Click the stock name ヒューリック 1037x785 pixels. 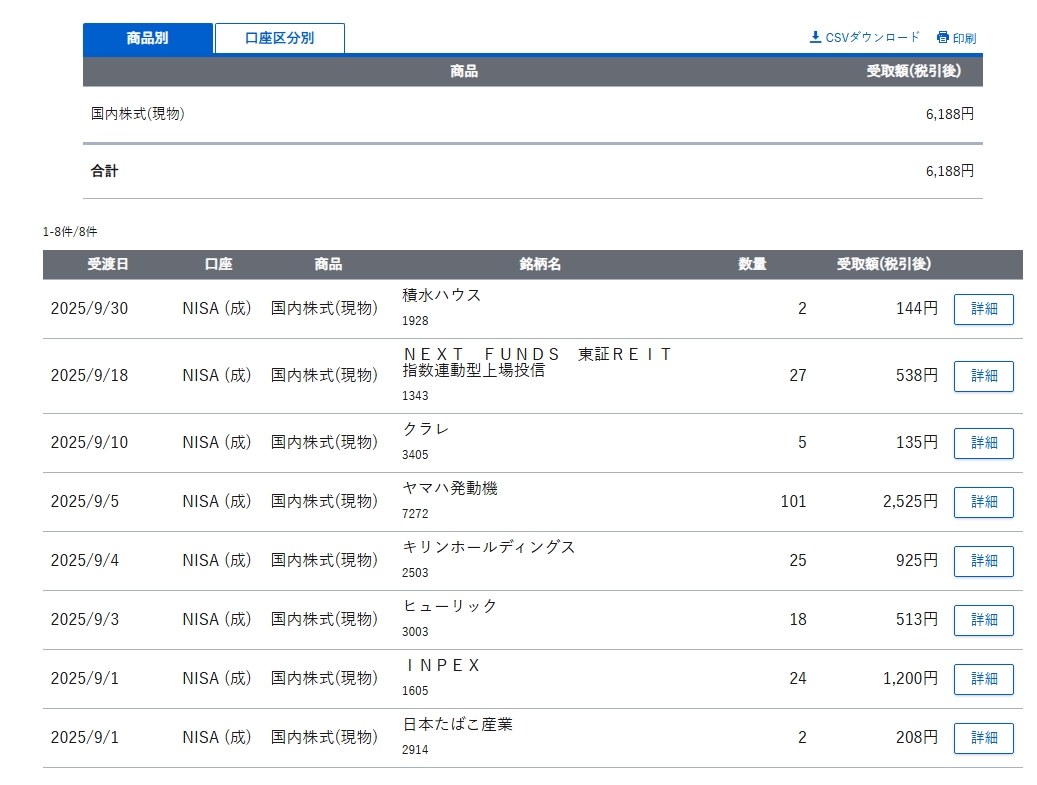(x=450, y=606)
